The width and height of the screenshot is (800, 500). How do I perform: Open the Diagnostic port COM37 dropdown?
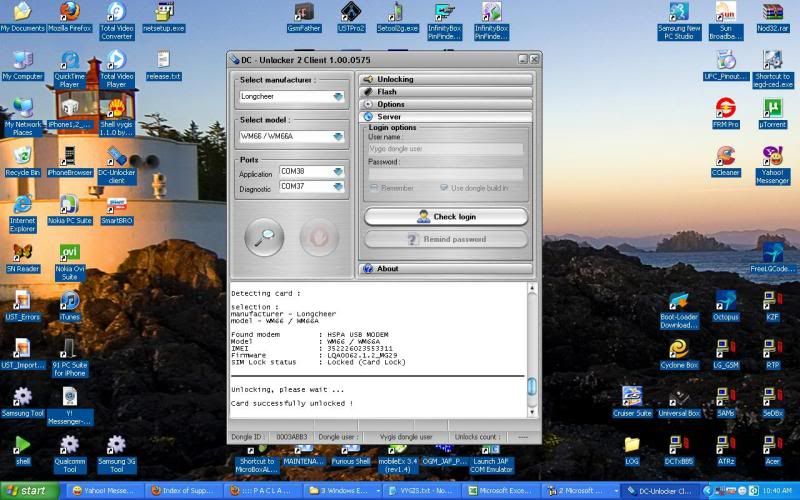338,187
